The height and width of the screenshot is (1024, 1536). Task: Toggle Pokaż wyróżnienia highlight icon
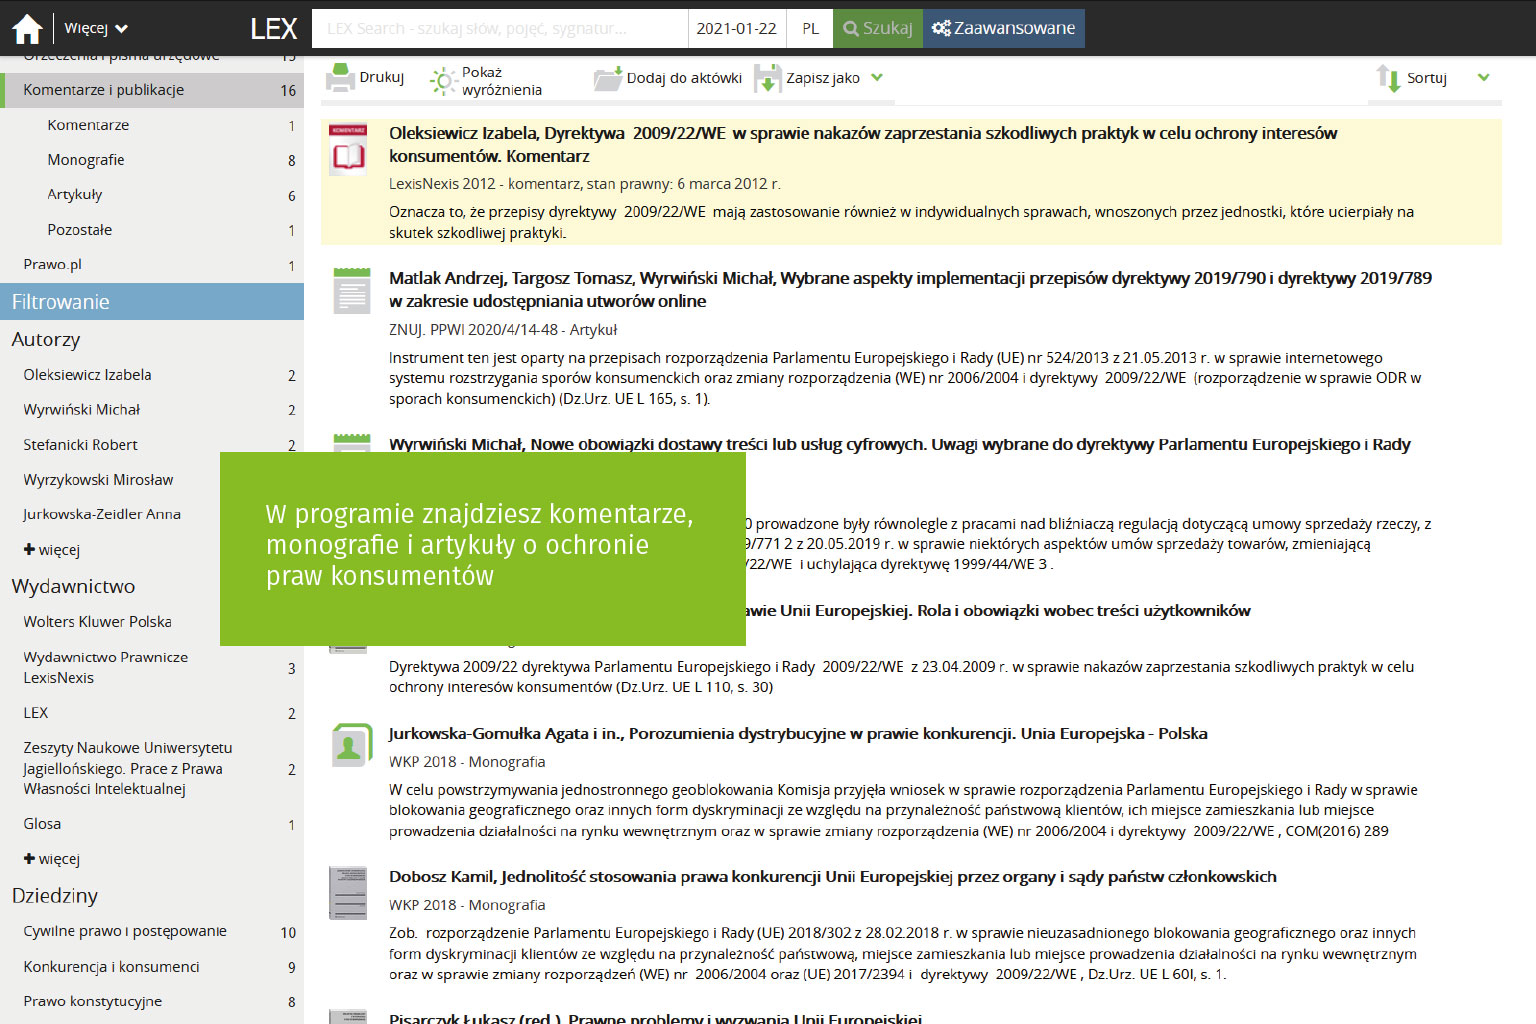pos(443,81)
